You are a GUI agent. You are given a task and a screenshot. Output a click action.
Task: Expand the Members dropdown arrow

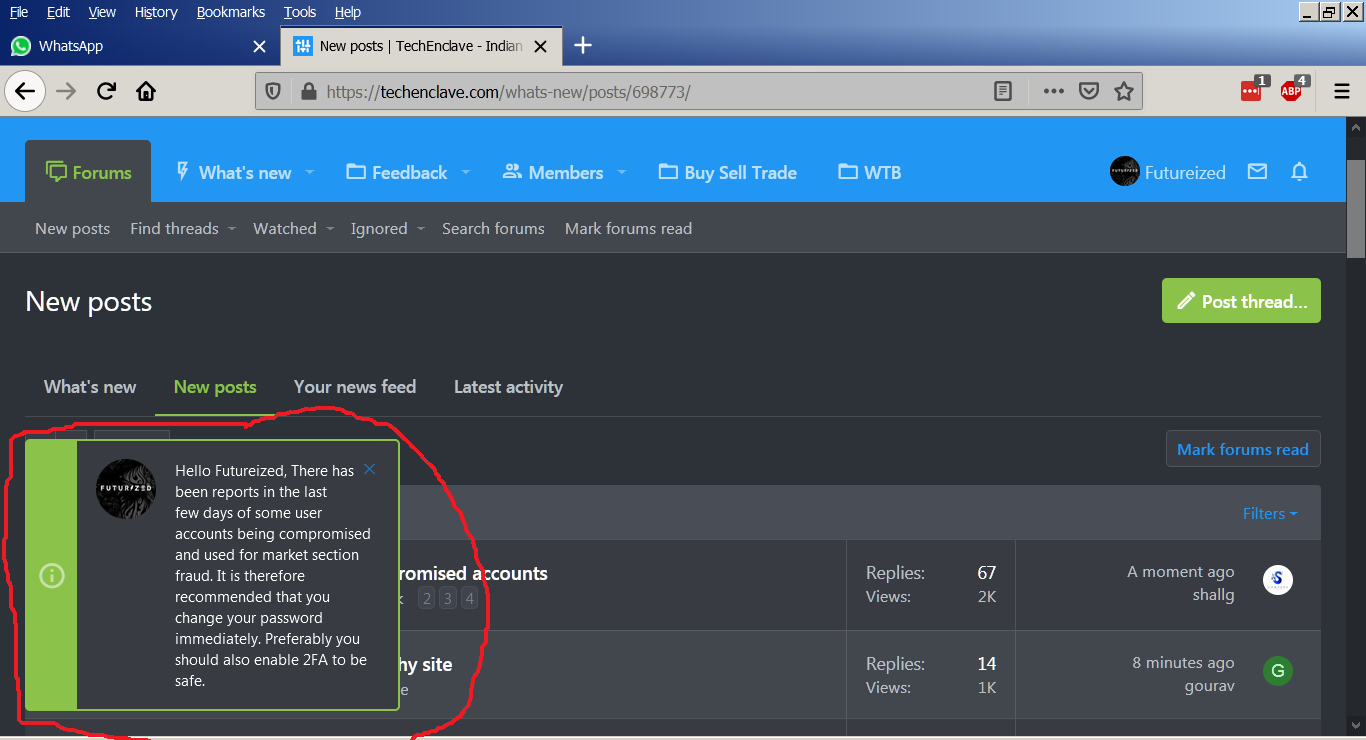tap(622, 172)
